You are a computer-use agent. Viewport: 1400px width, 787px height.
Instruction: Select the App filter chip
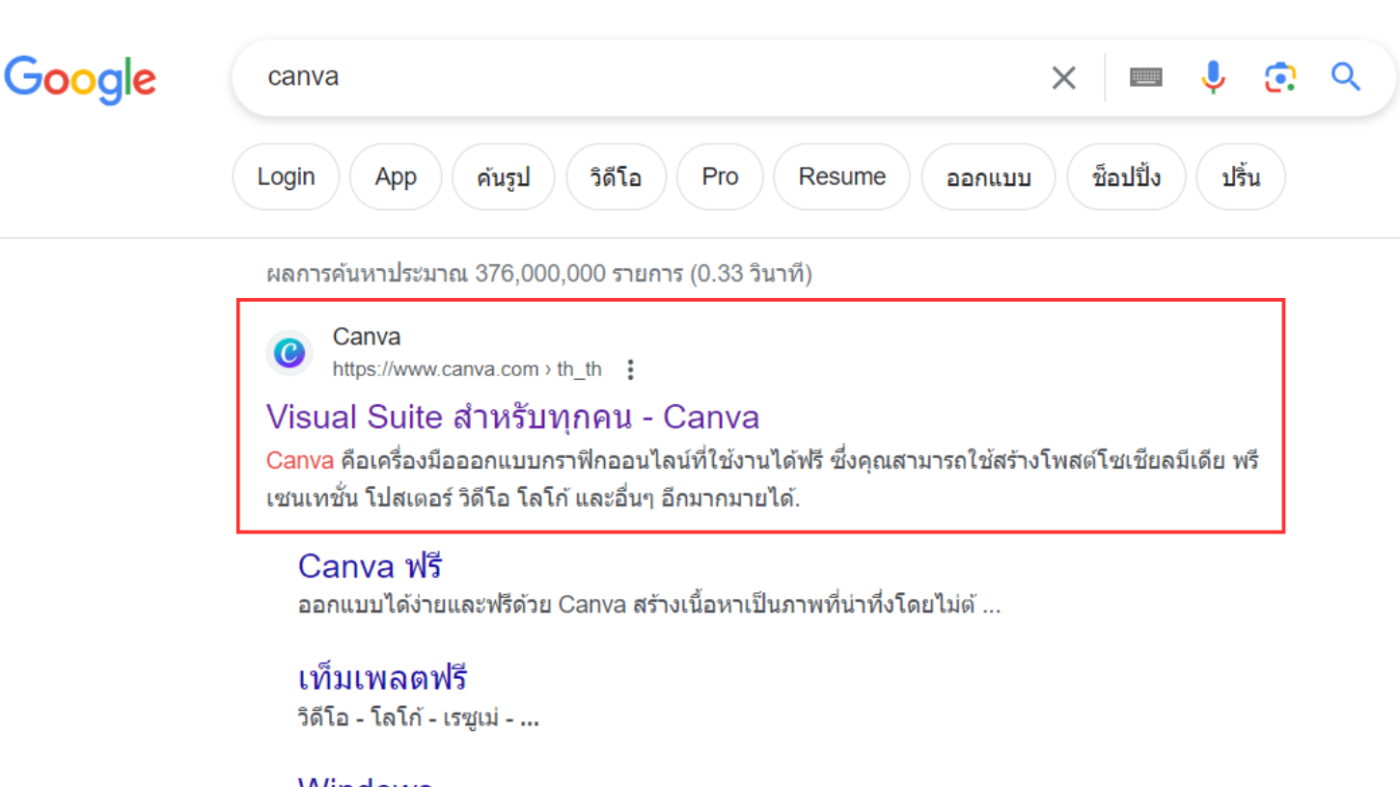click(395, 176)
